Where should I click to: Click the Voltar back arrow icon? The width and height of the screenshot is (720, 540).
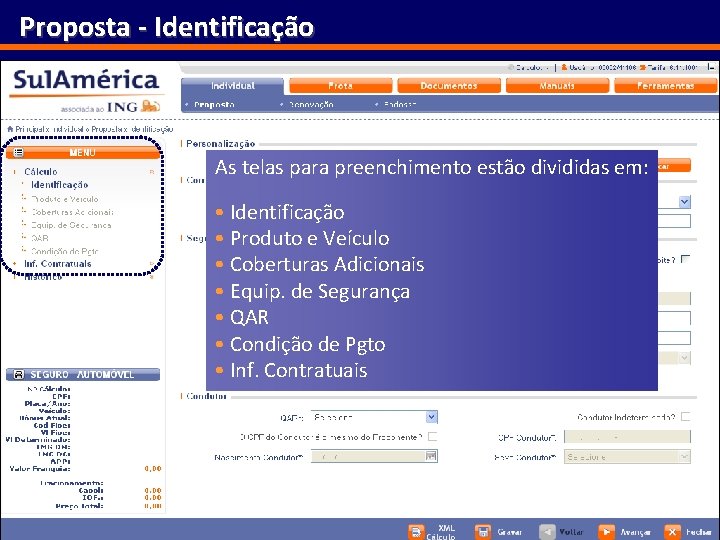pyautogui.click(x=547, y=532)
